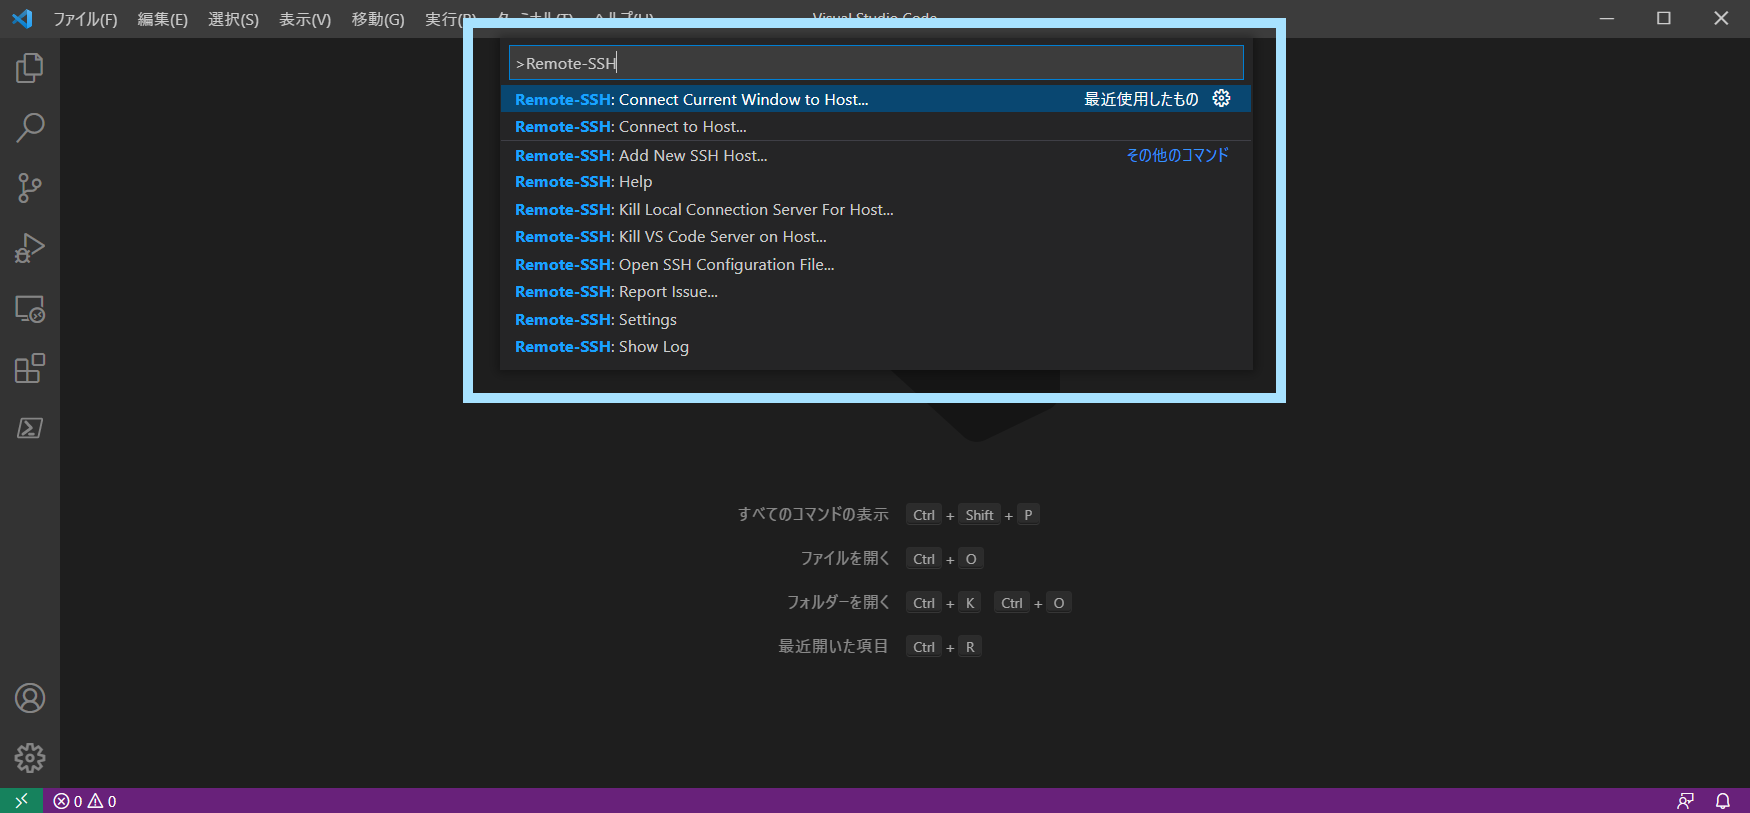Open the Run and Debug view icon
The width and height of the screenshot is (1750, 813).
[x=30, y=248]
